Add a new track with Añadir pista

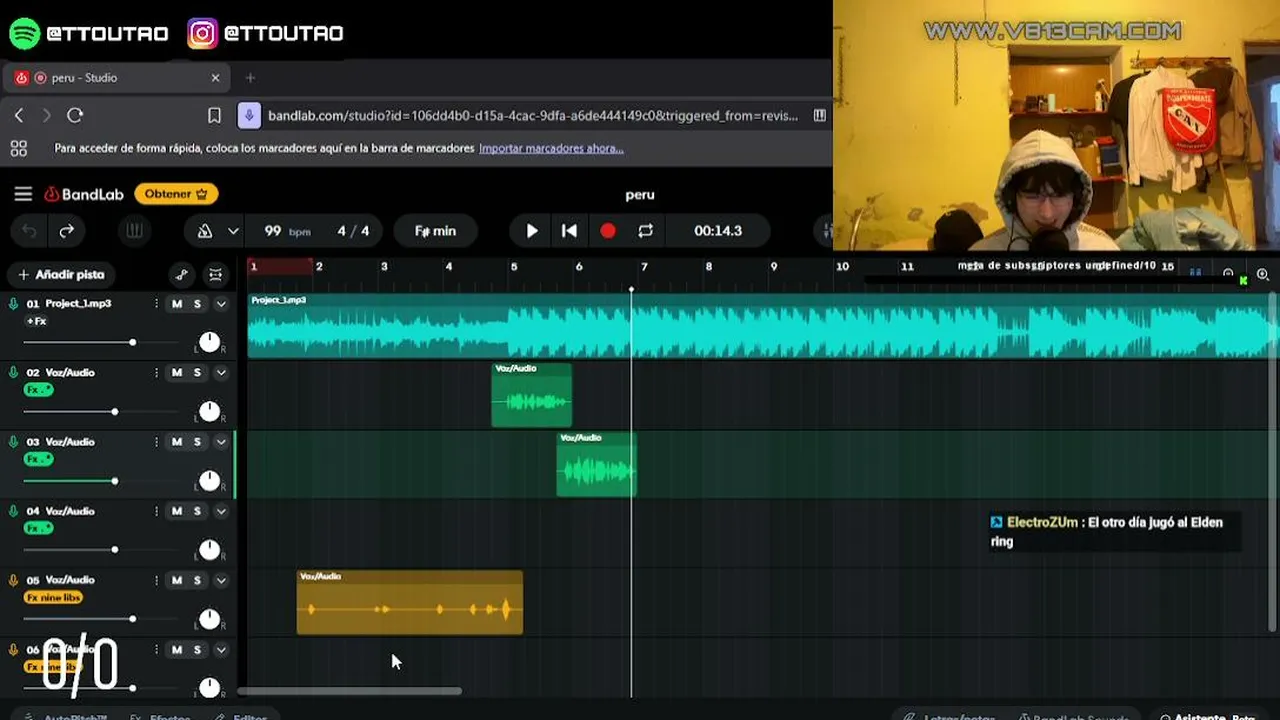click(60, 274)
